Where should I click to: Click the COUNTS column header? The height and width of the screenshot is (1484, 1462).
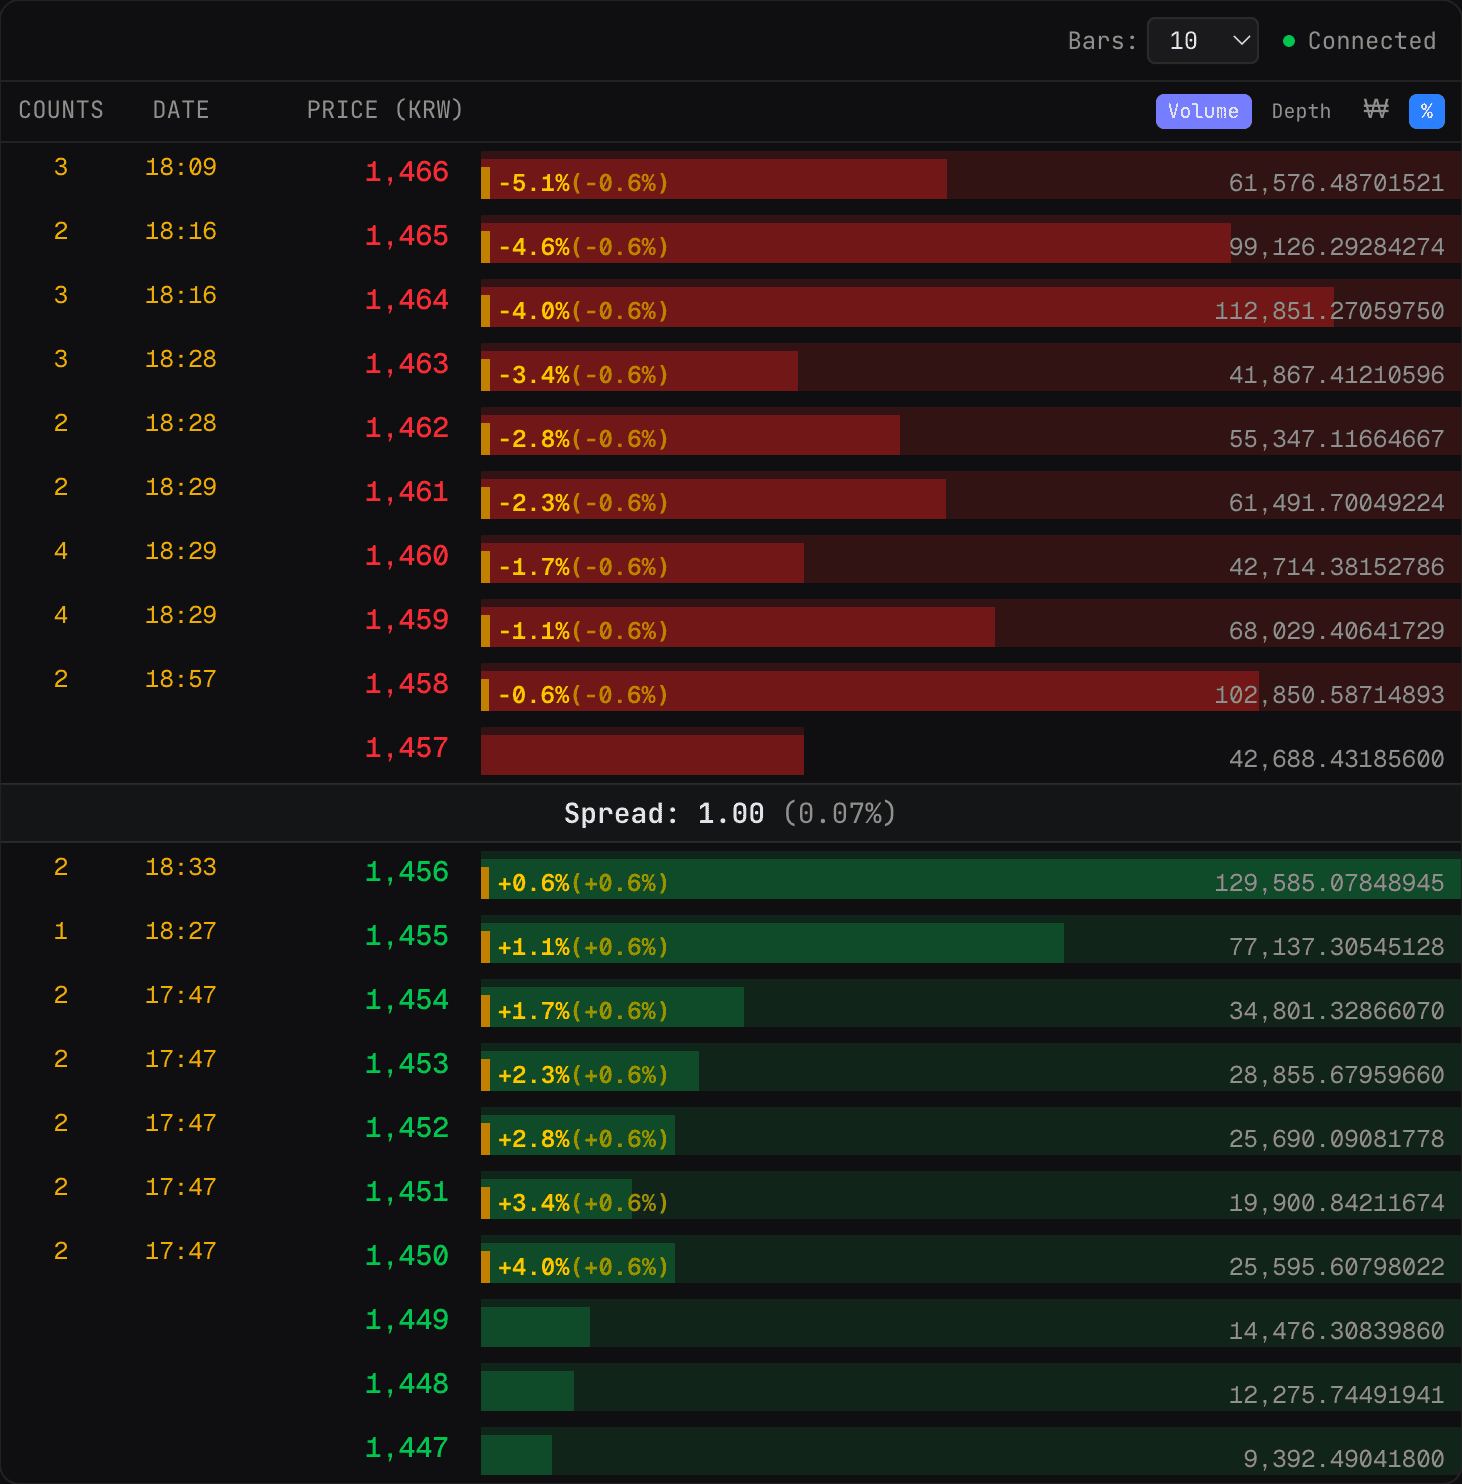[x=61, y=110]
